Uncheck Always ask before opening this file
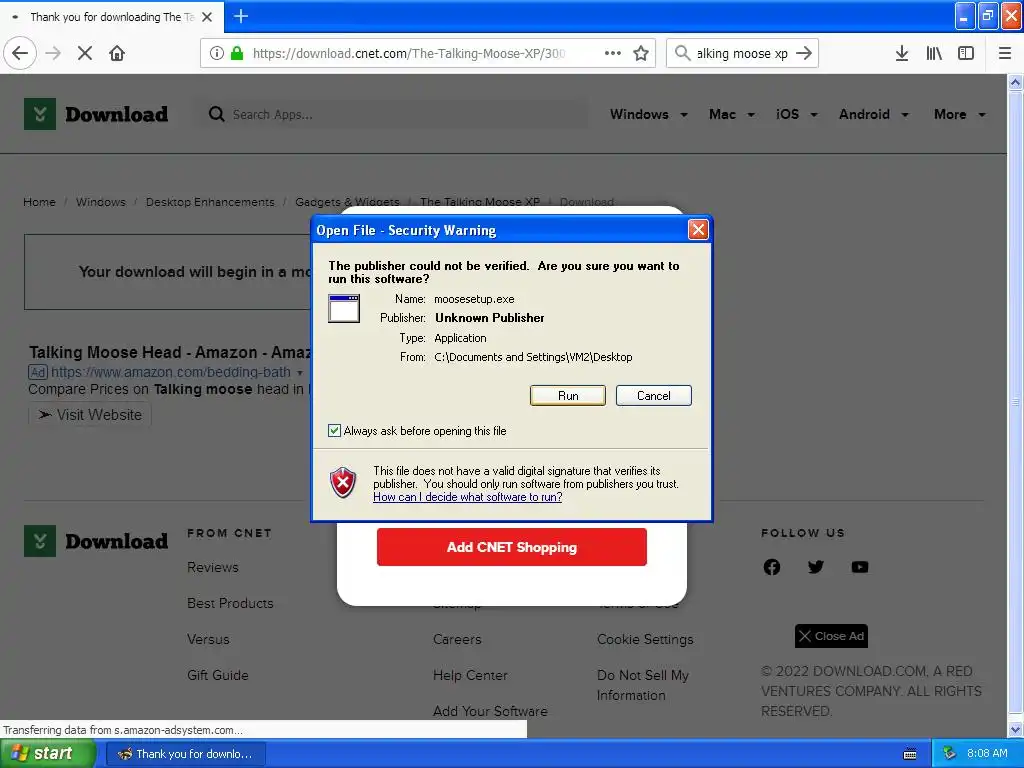This screenshot has height=768, width=1024. coord(334,430)
